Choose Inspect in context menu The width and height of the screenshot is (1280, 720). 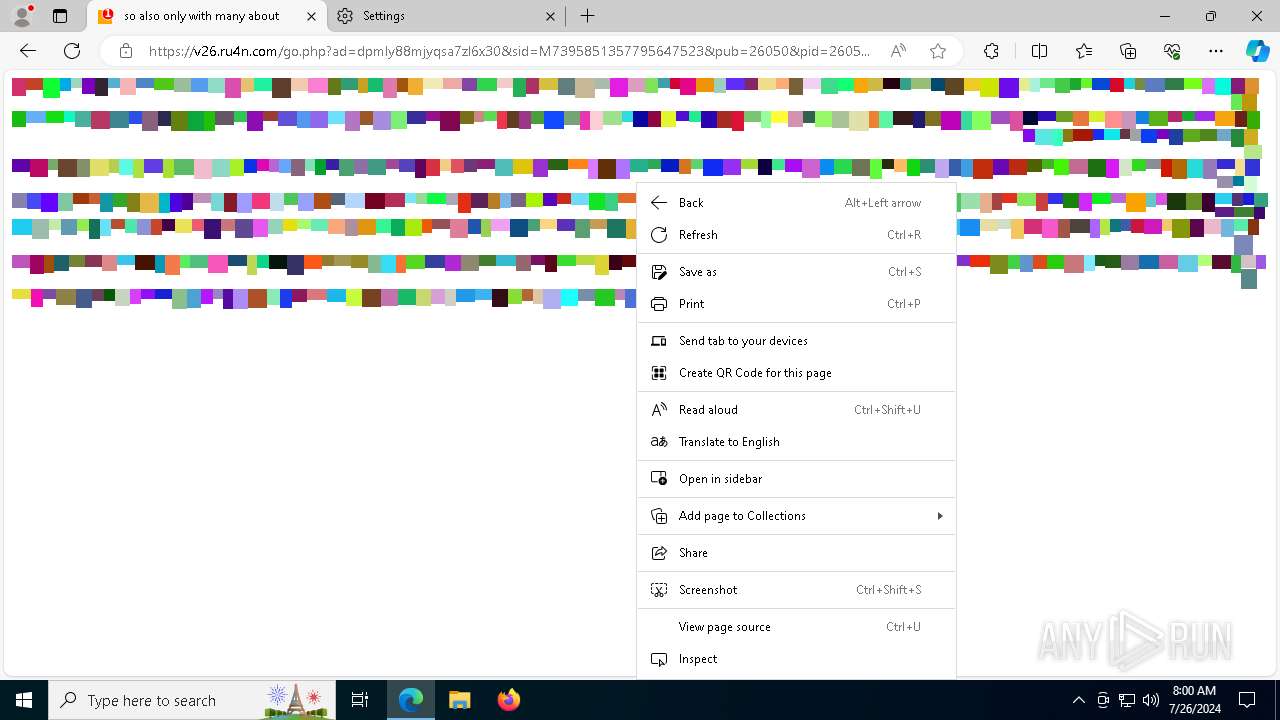(796, 659)
